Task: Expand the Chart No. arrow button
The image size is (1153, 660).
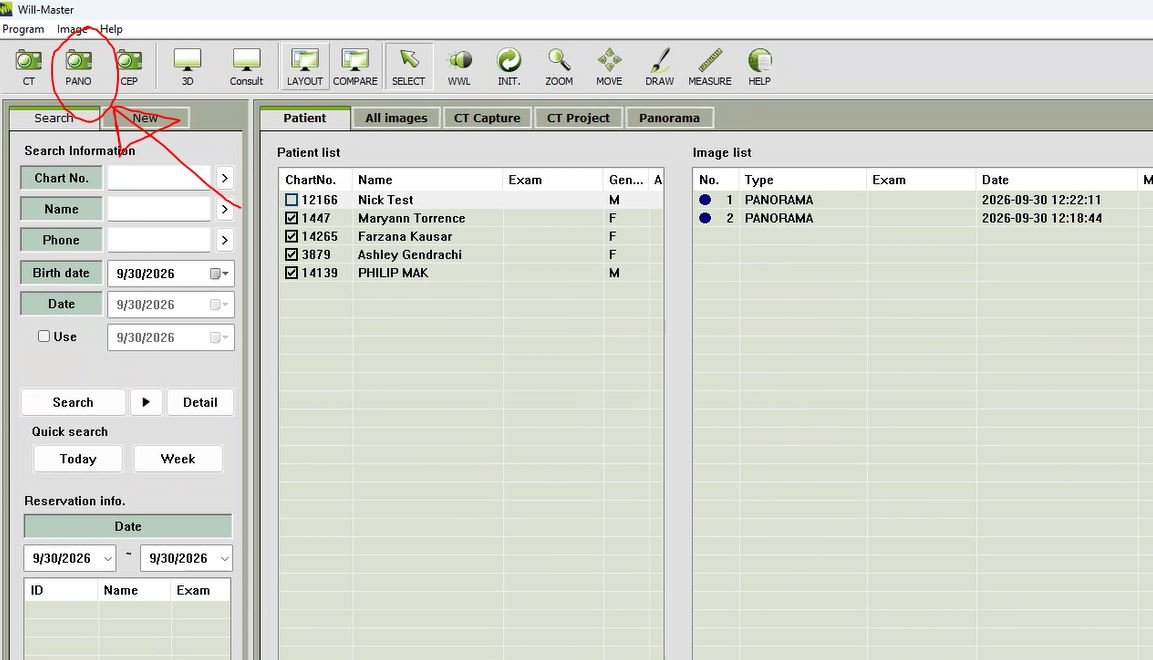Action: pos(225,178)
